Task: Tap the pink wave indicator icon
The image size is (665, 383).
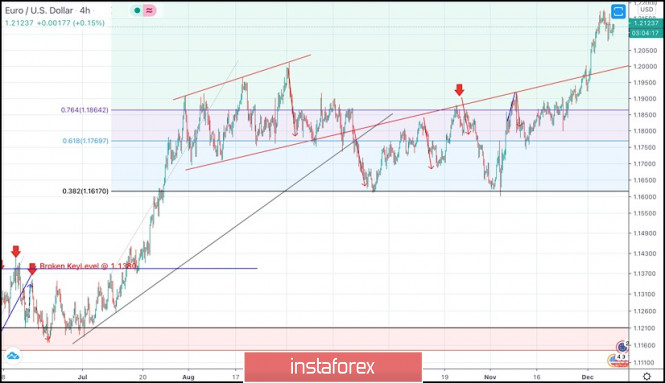Action: pyautogui.click(x=149, y=11)
